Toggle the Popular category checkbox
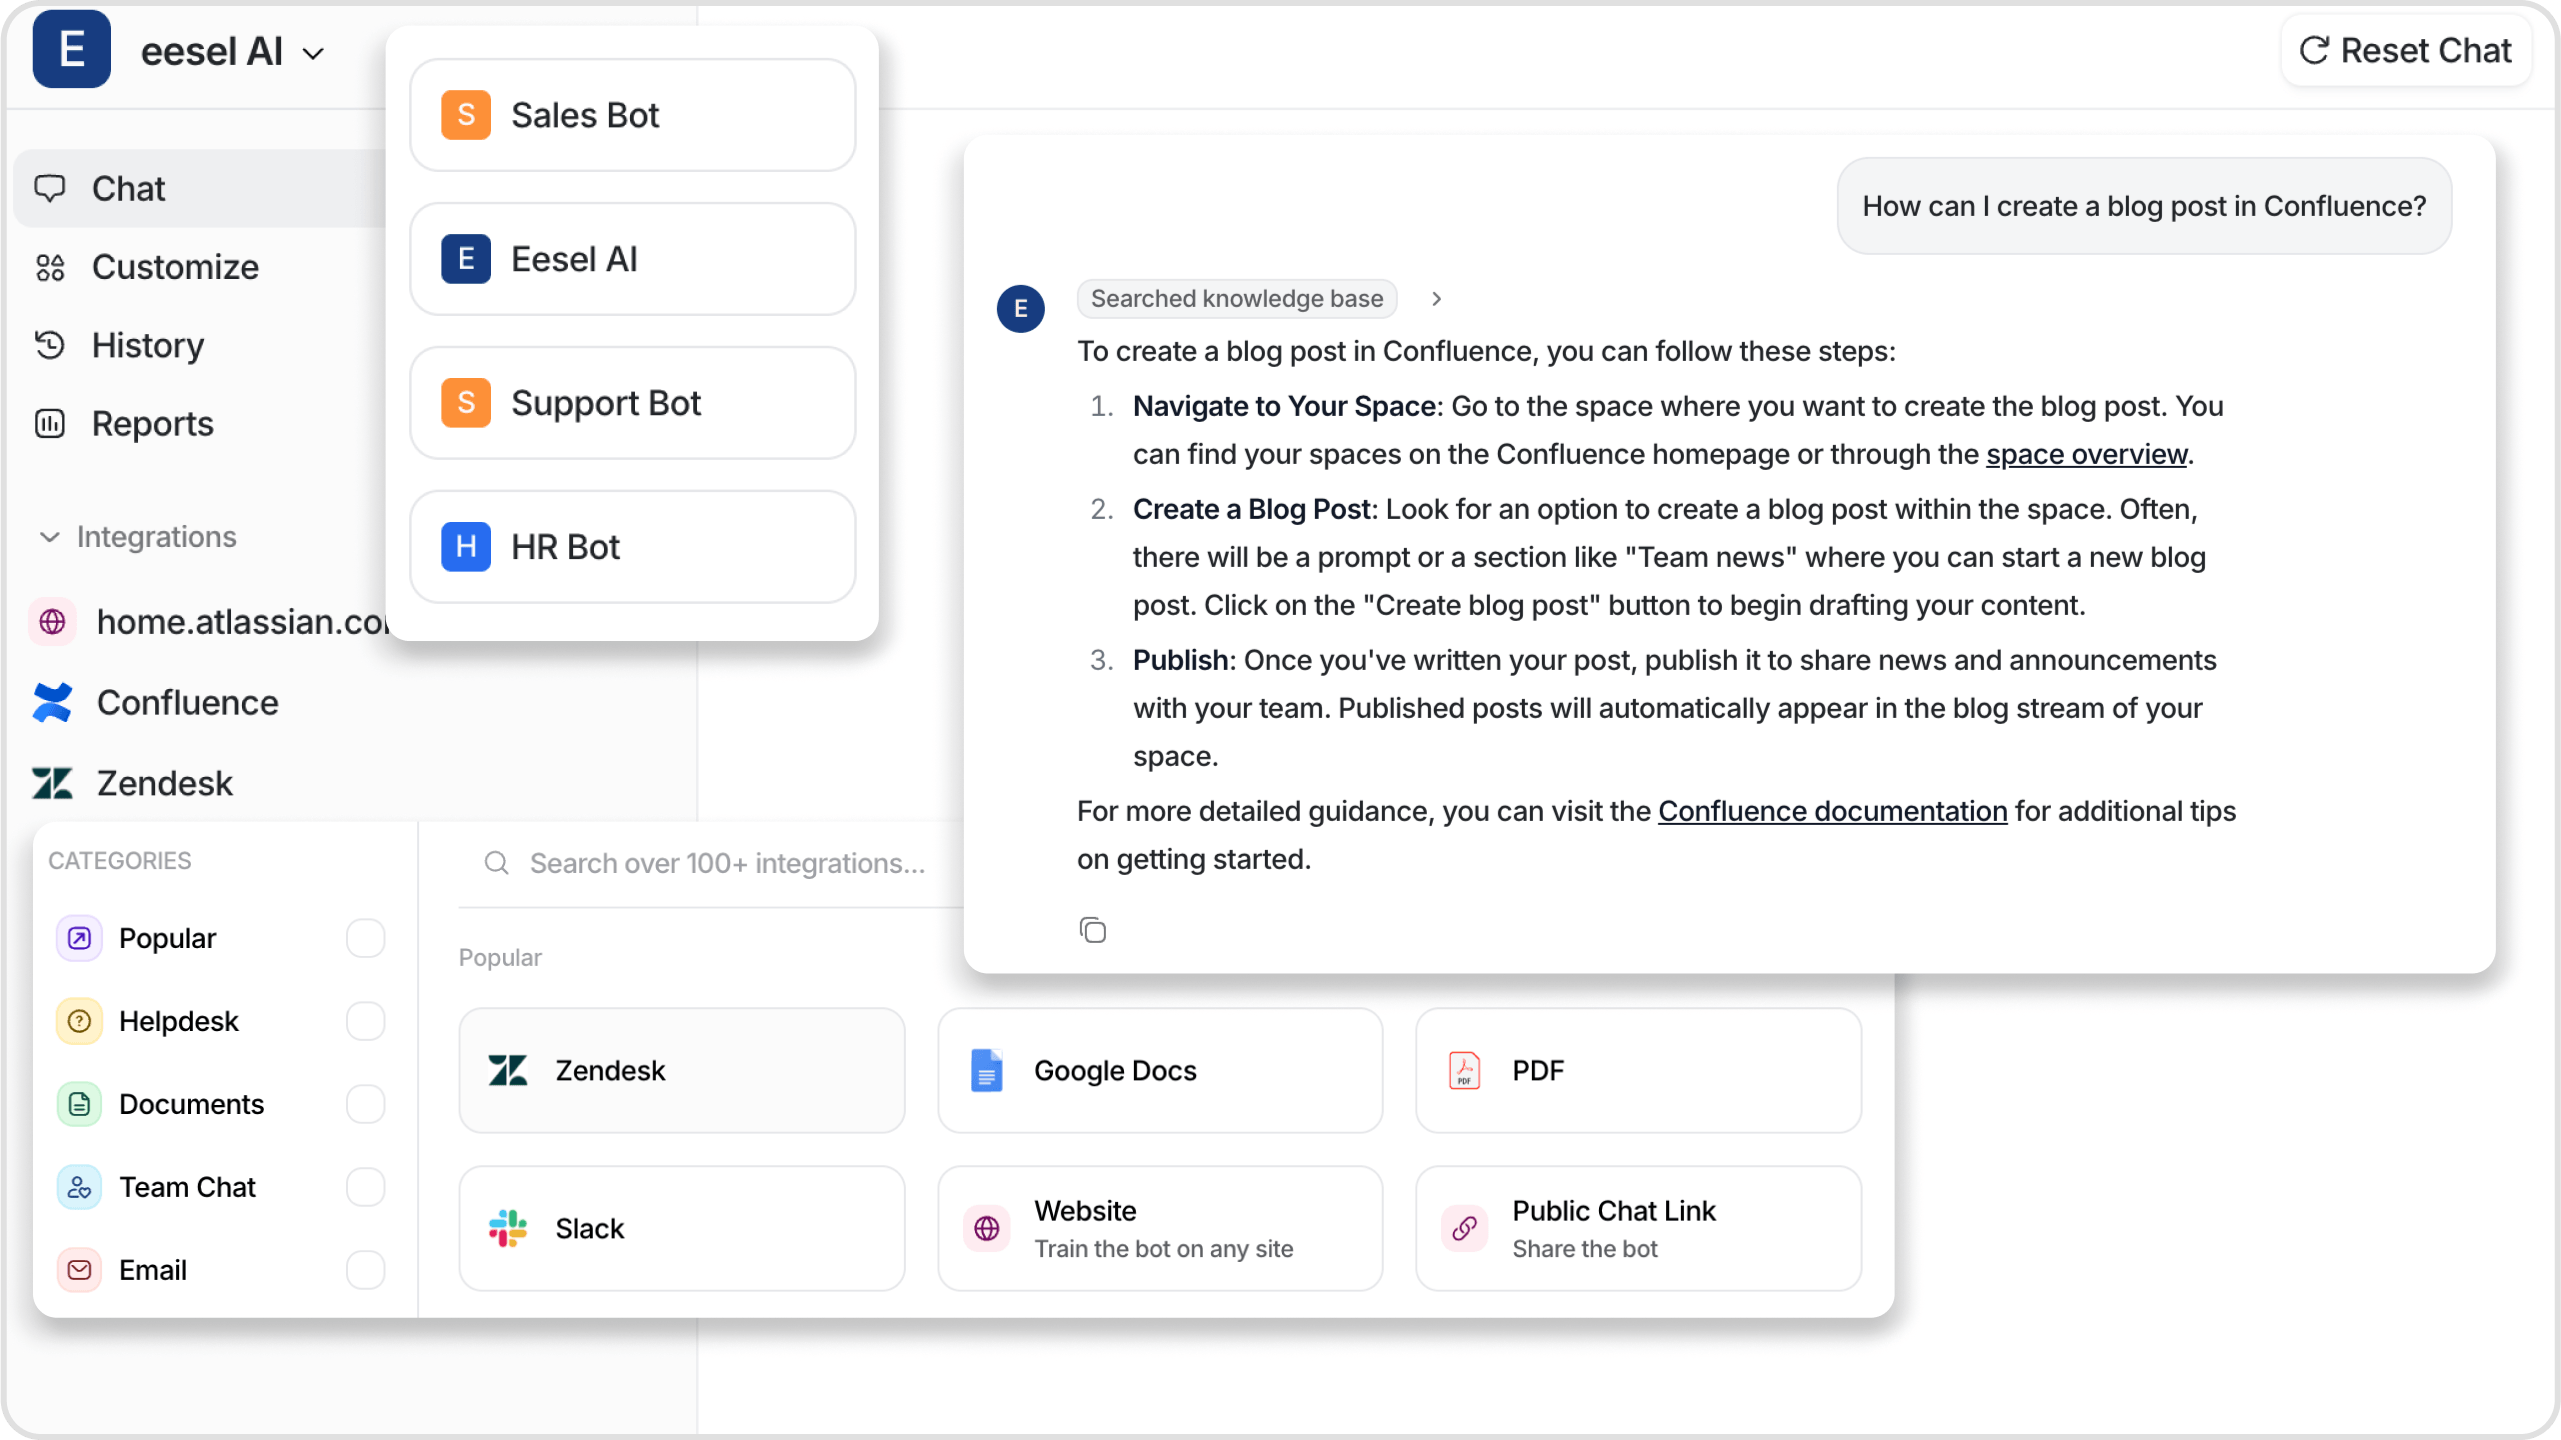Image resolution: width=2561 pixels, height=1440 pixels. pos(366,938)
